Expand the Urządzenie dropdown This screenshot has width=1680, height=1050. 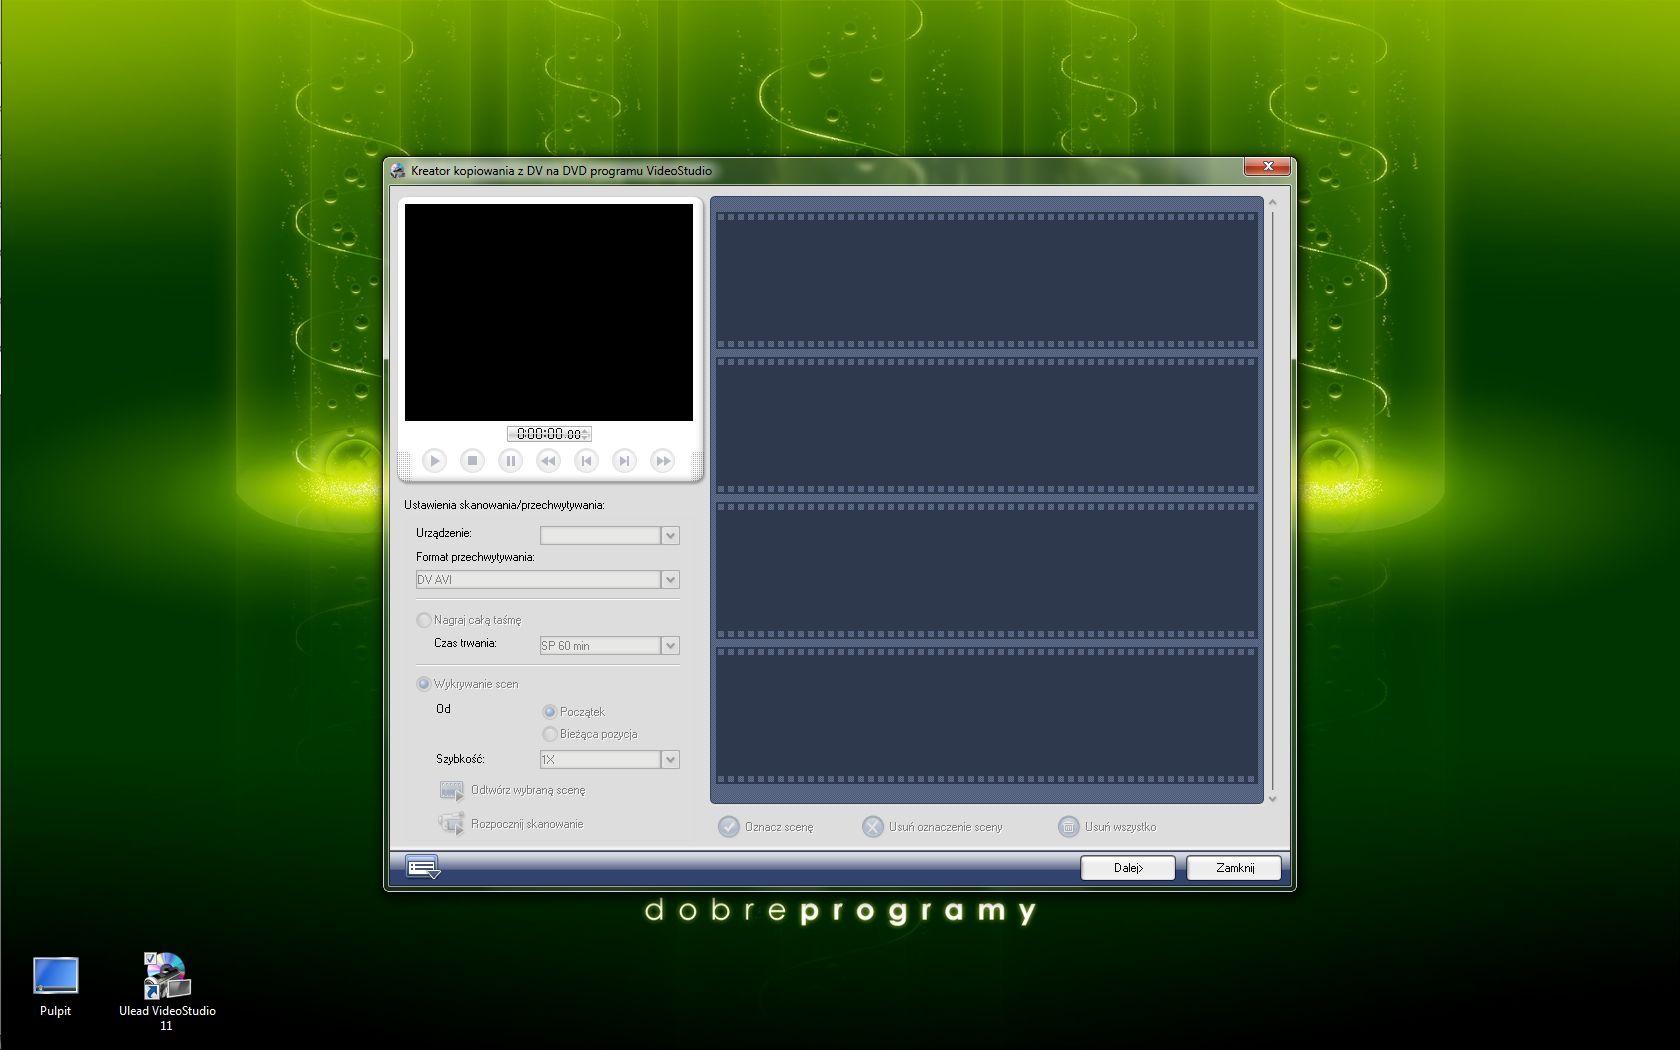coord(670,536)
